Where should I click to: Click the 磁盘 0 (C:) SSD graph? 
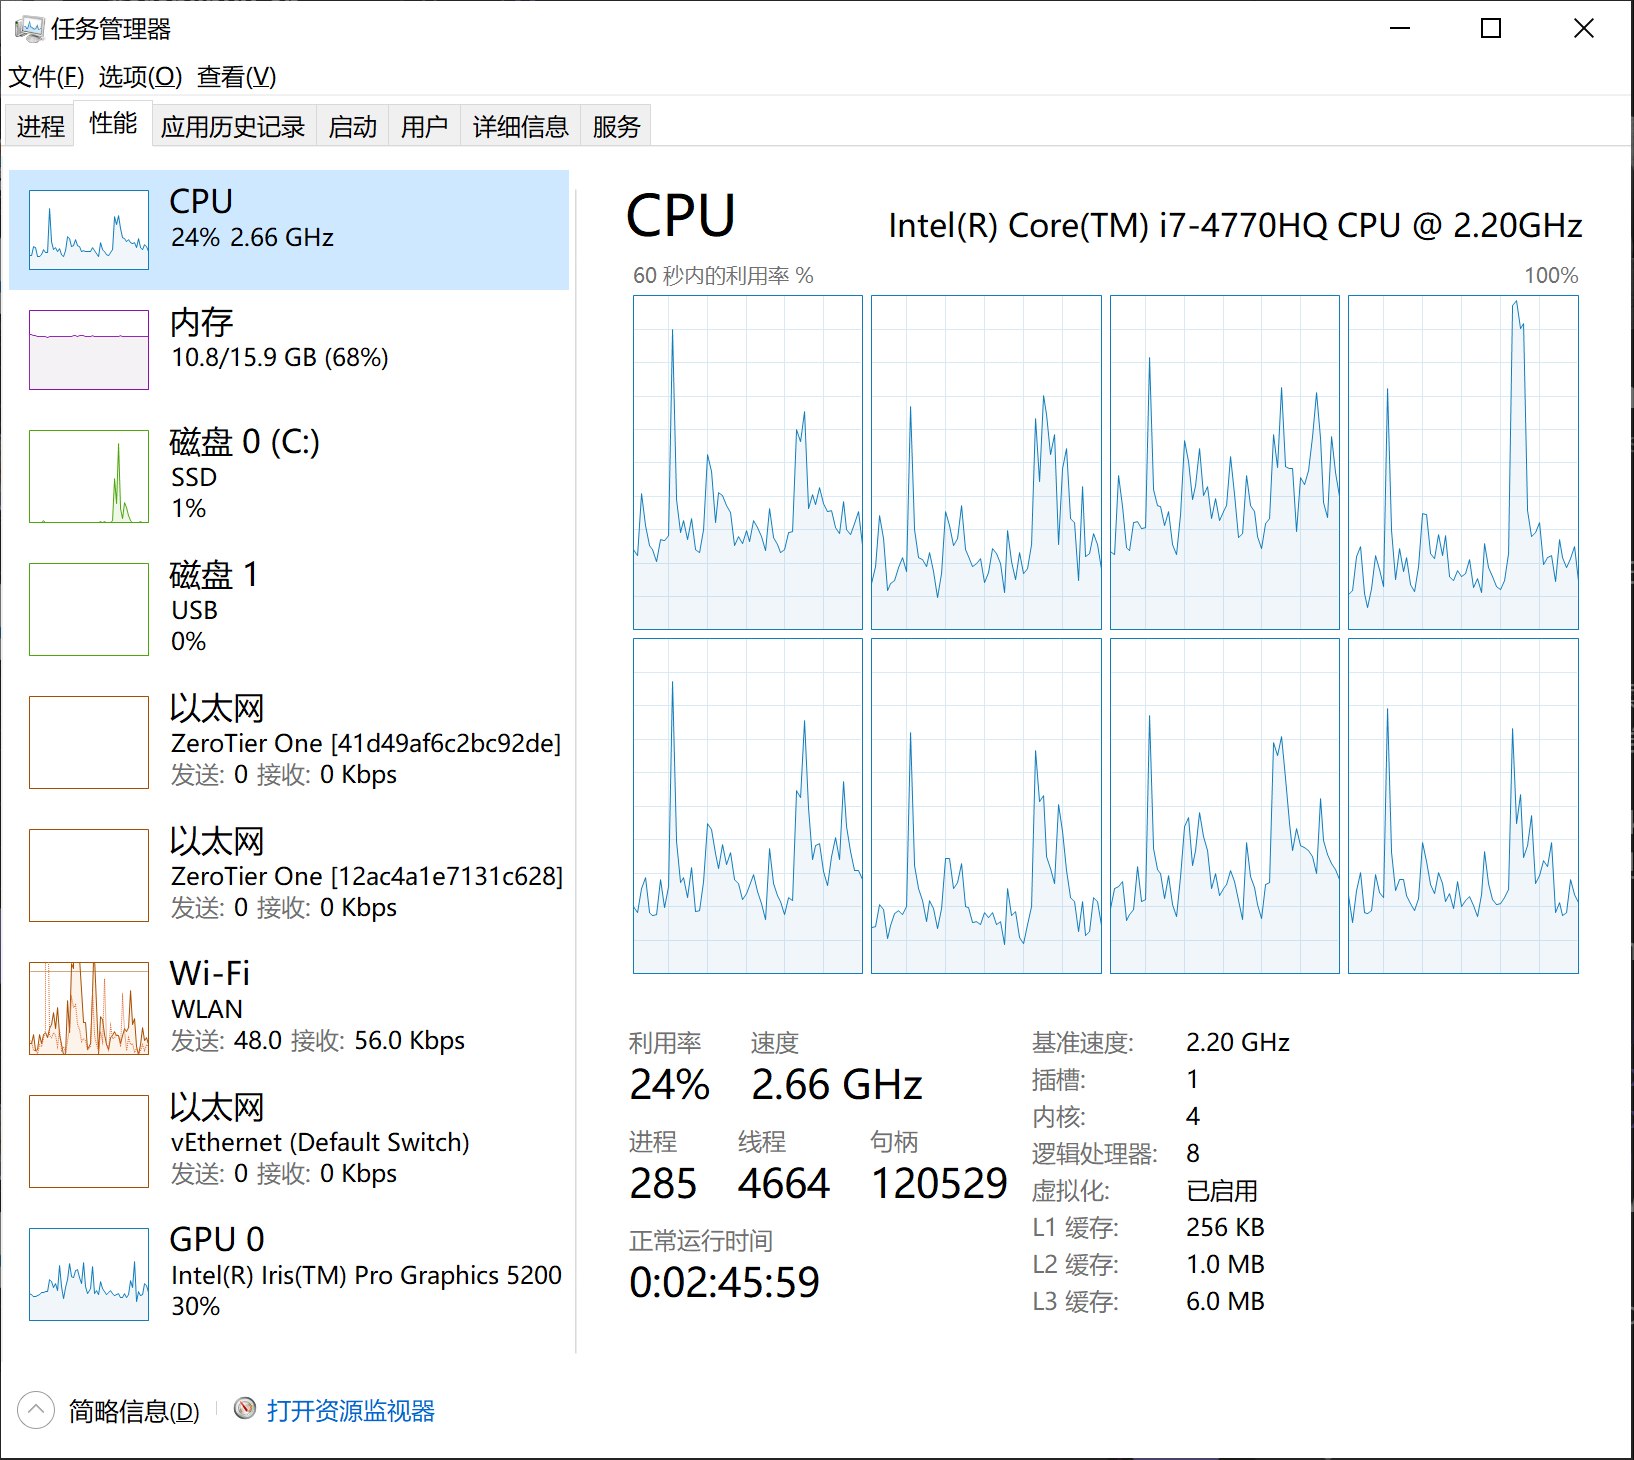[x=89, y=477]
